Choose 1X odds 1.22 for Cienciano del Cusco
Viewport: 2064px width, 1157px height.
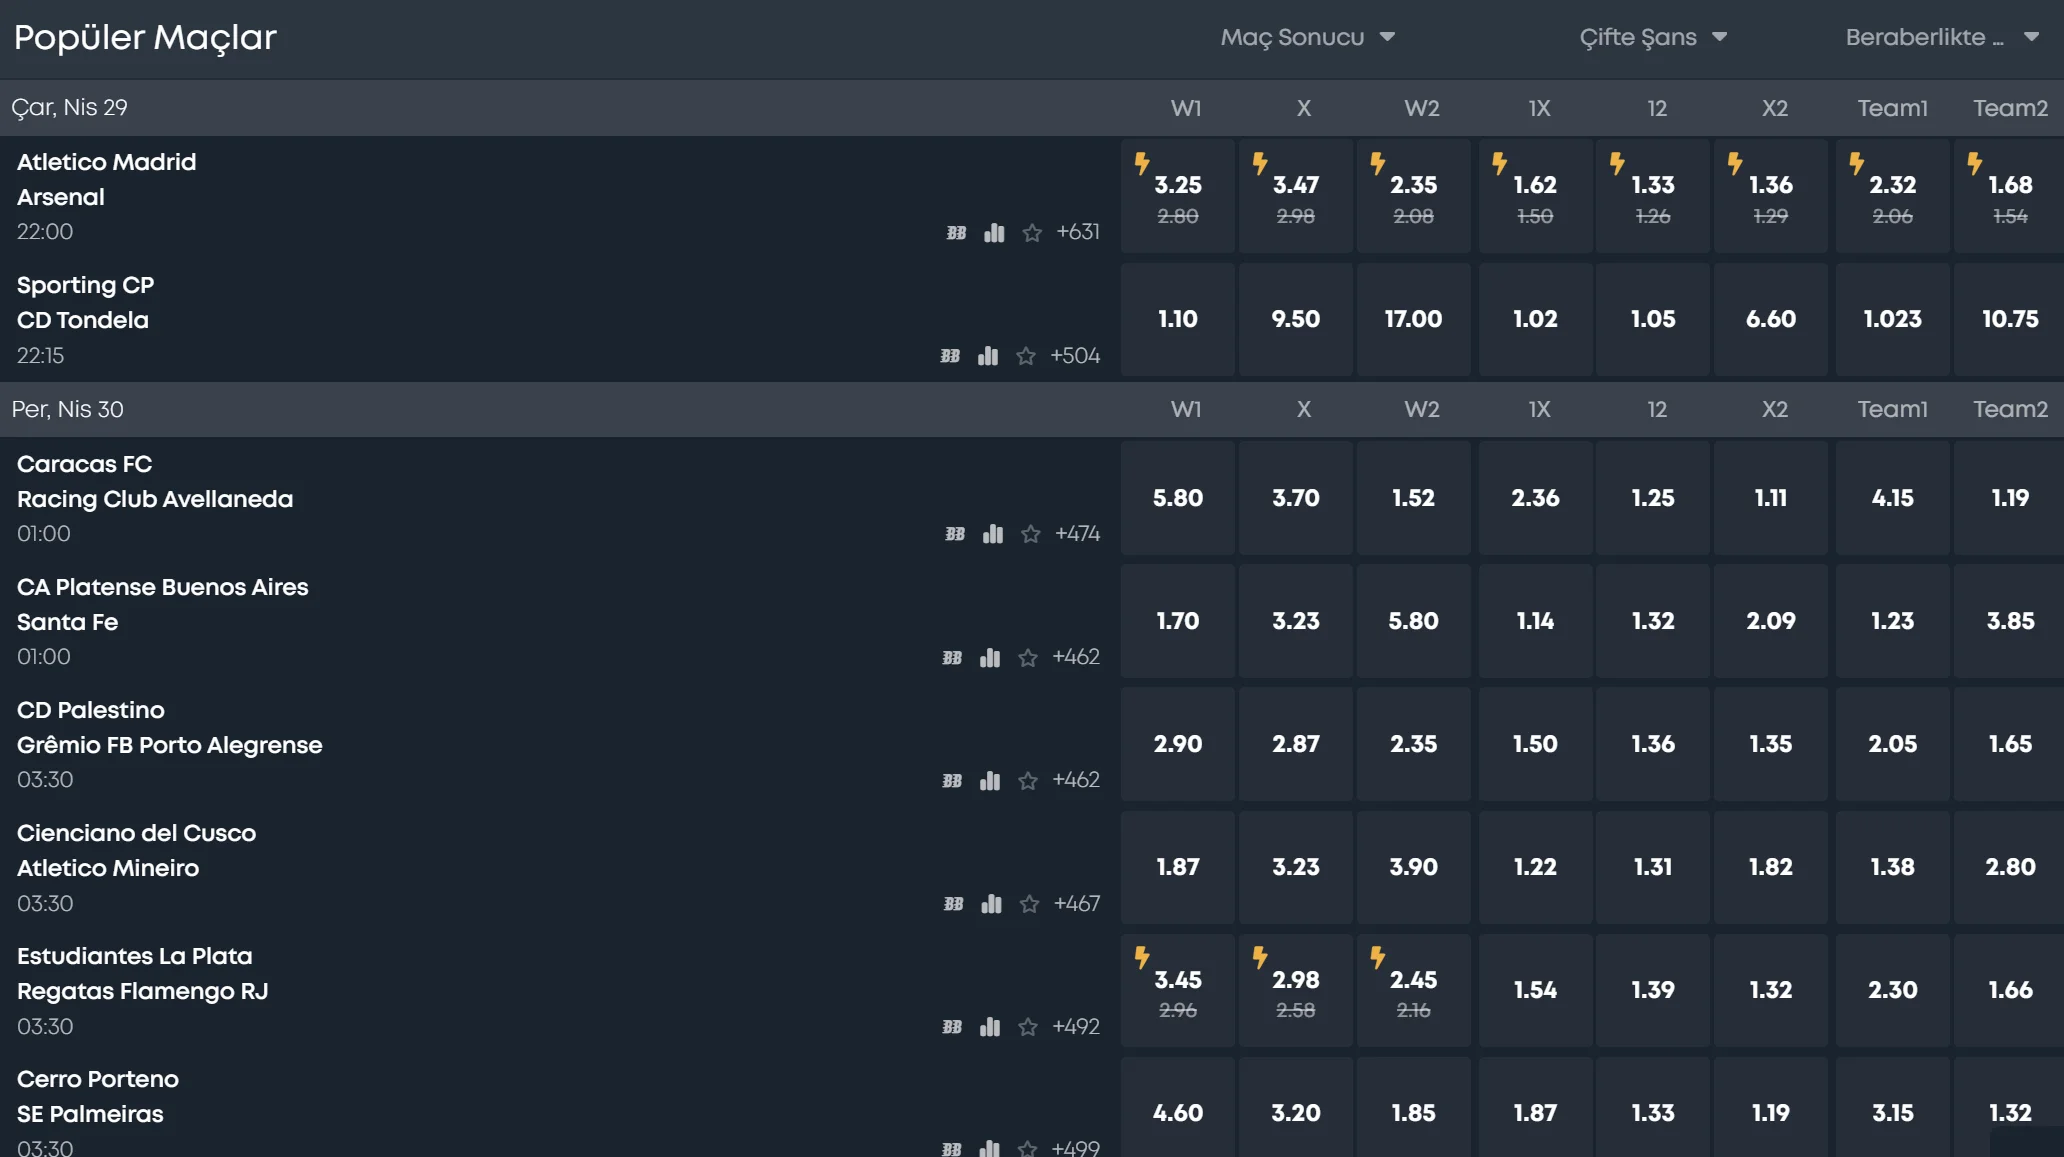1536,867
